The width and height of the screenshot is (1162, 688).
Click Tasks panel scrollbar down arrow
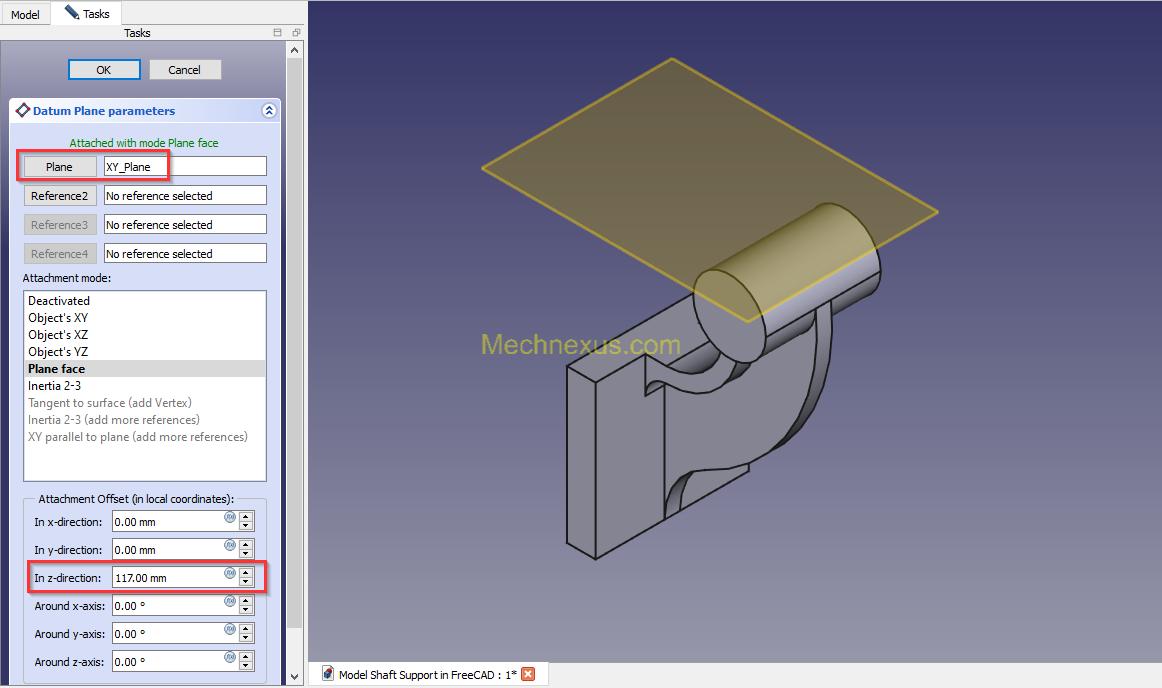coord(294,676)
